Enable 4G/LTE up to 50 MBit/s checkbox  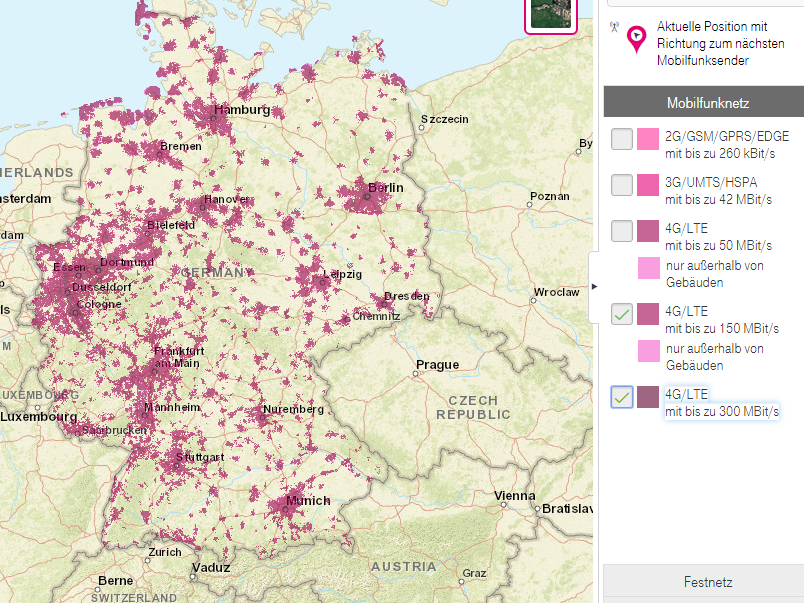pyautogui.click(x=621, y=231)
